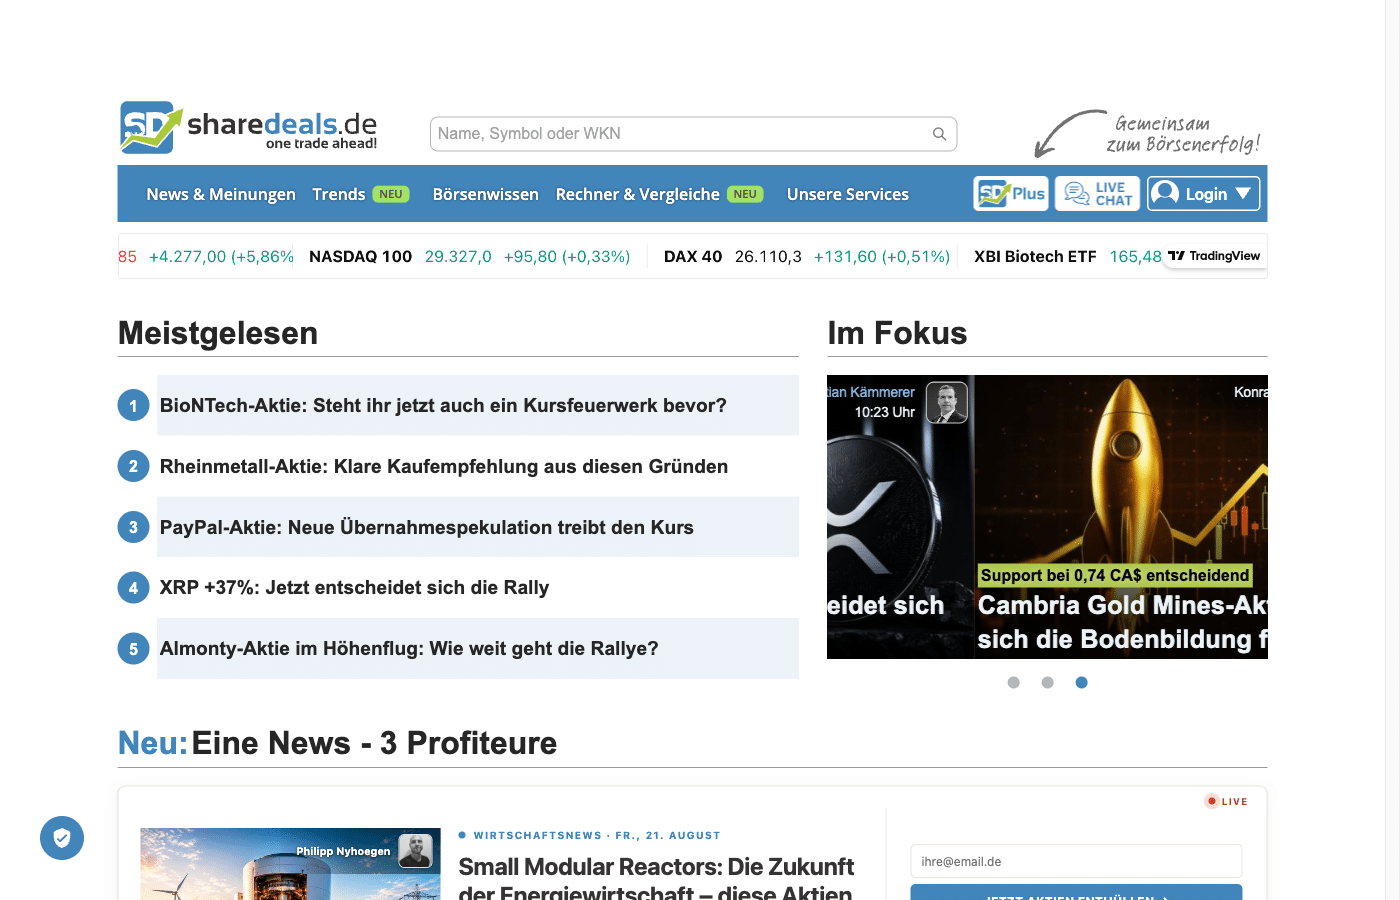Click the Im Fokus heading
The width and height of the screenshot is (1400, 900).
pyautogui.click(x=897, y=333)
